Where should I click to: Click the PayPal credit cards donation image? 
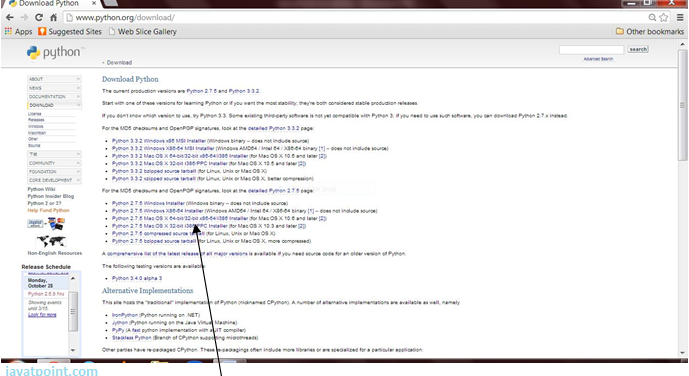pyautogui.click(x=46, y=224)
